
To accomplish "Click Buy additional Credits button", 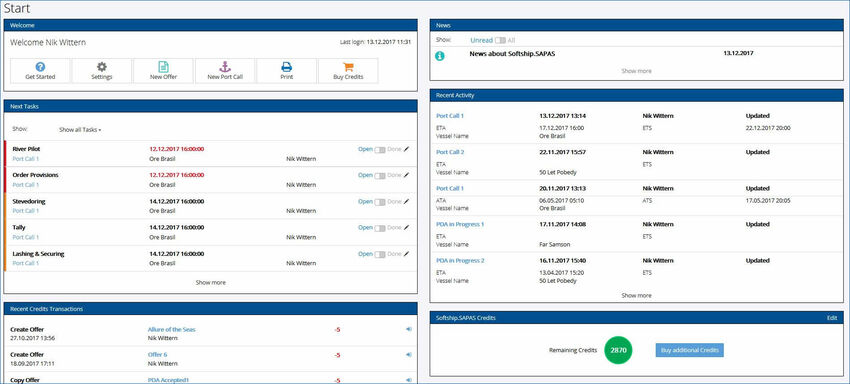I will point(690,350).
